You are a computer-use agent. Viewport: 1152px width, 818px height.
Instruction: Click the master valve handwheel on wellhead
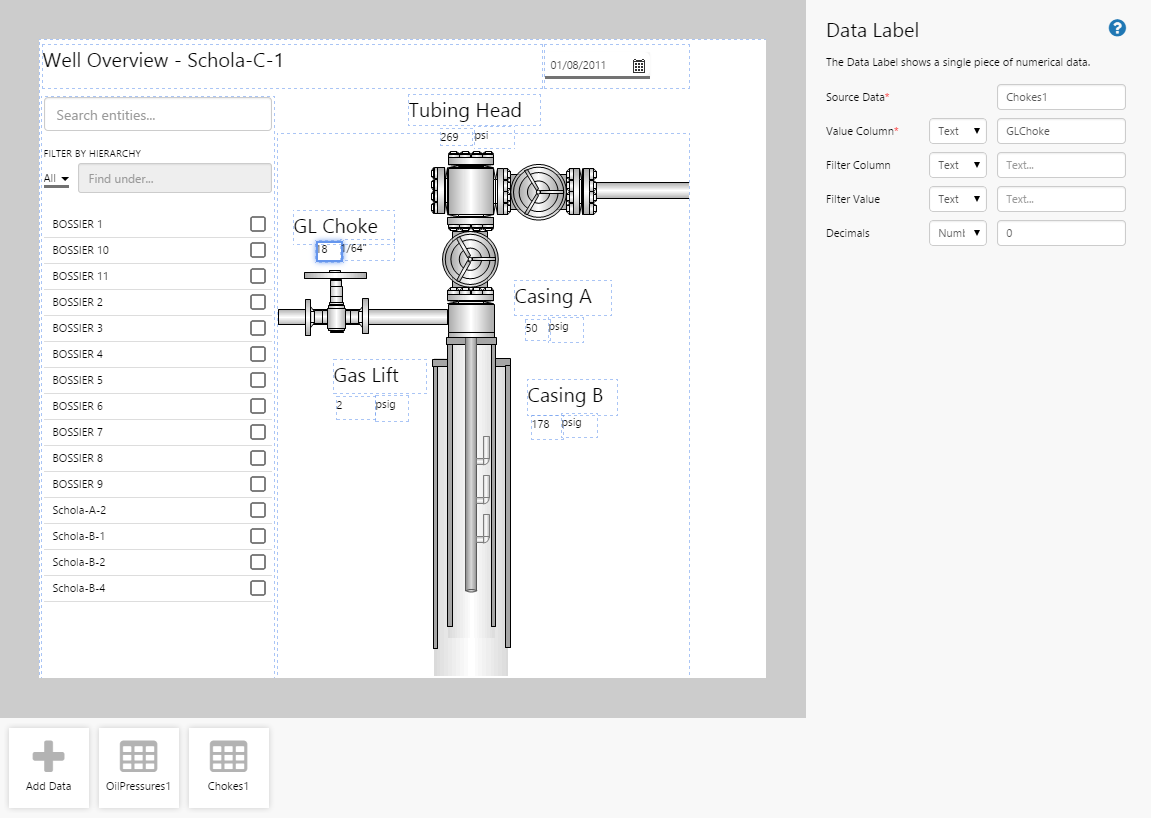470,259
